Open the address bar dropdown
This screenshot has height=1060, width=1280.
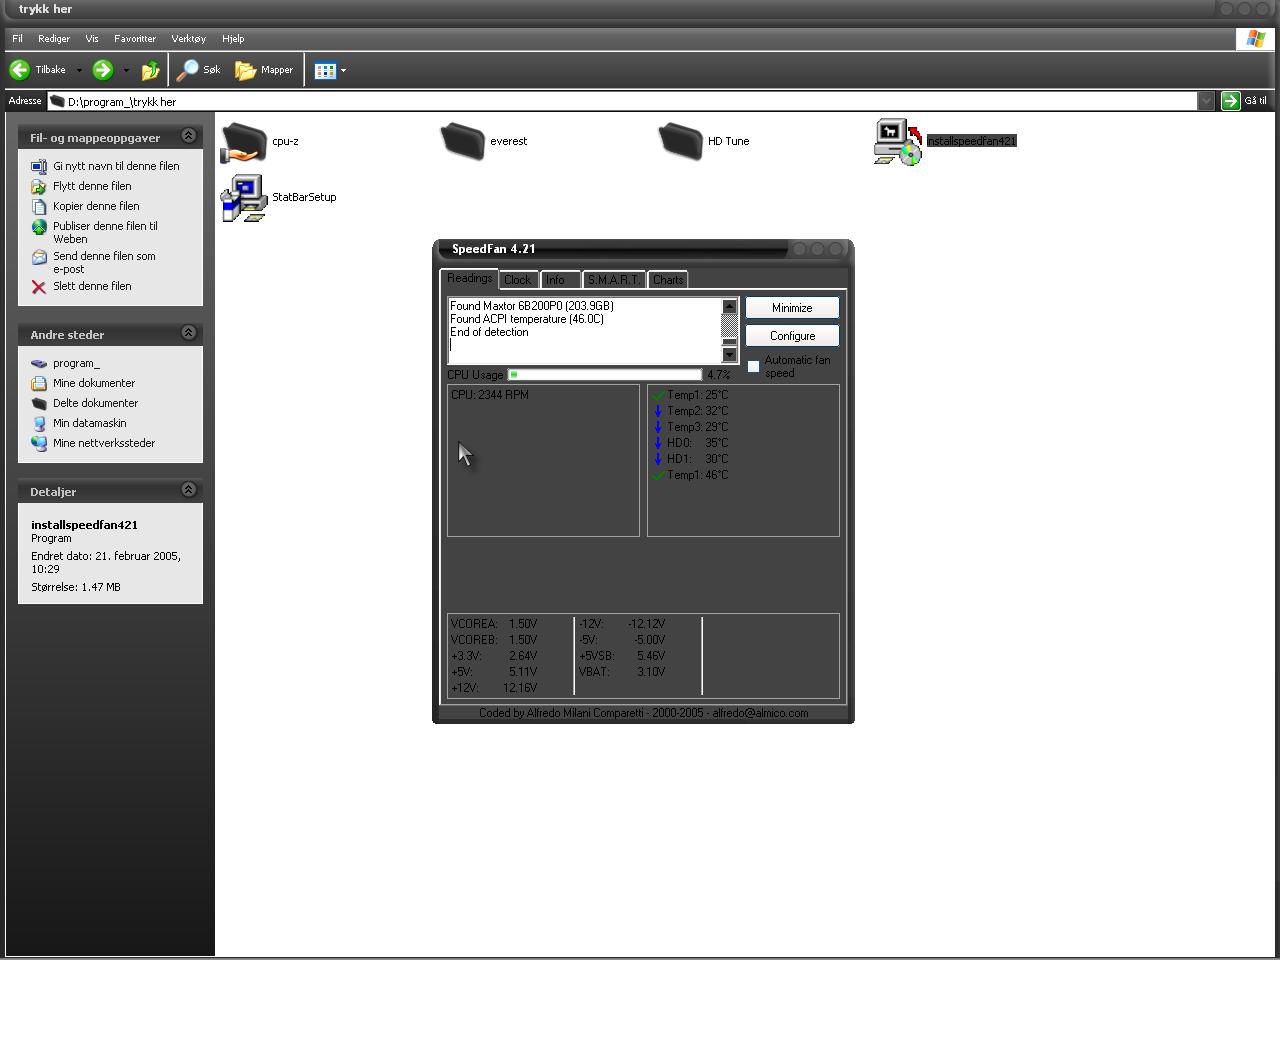click(x=1206, y=101)
